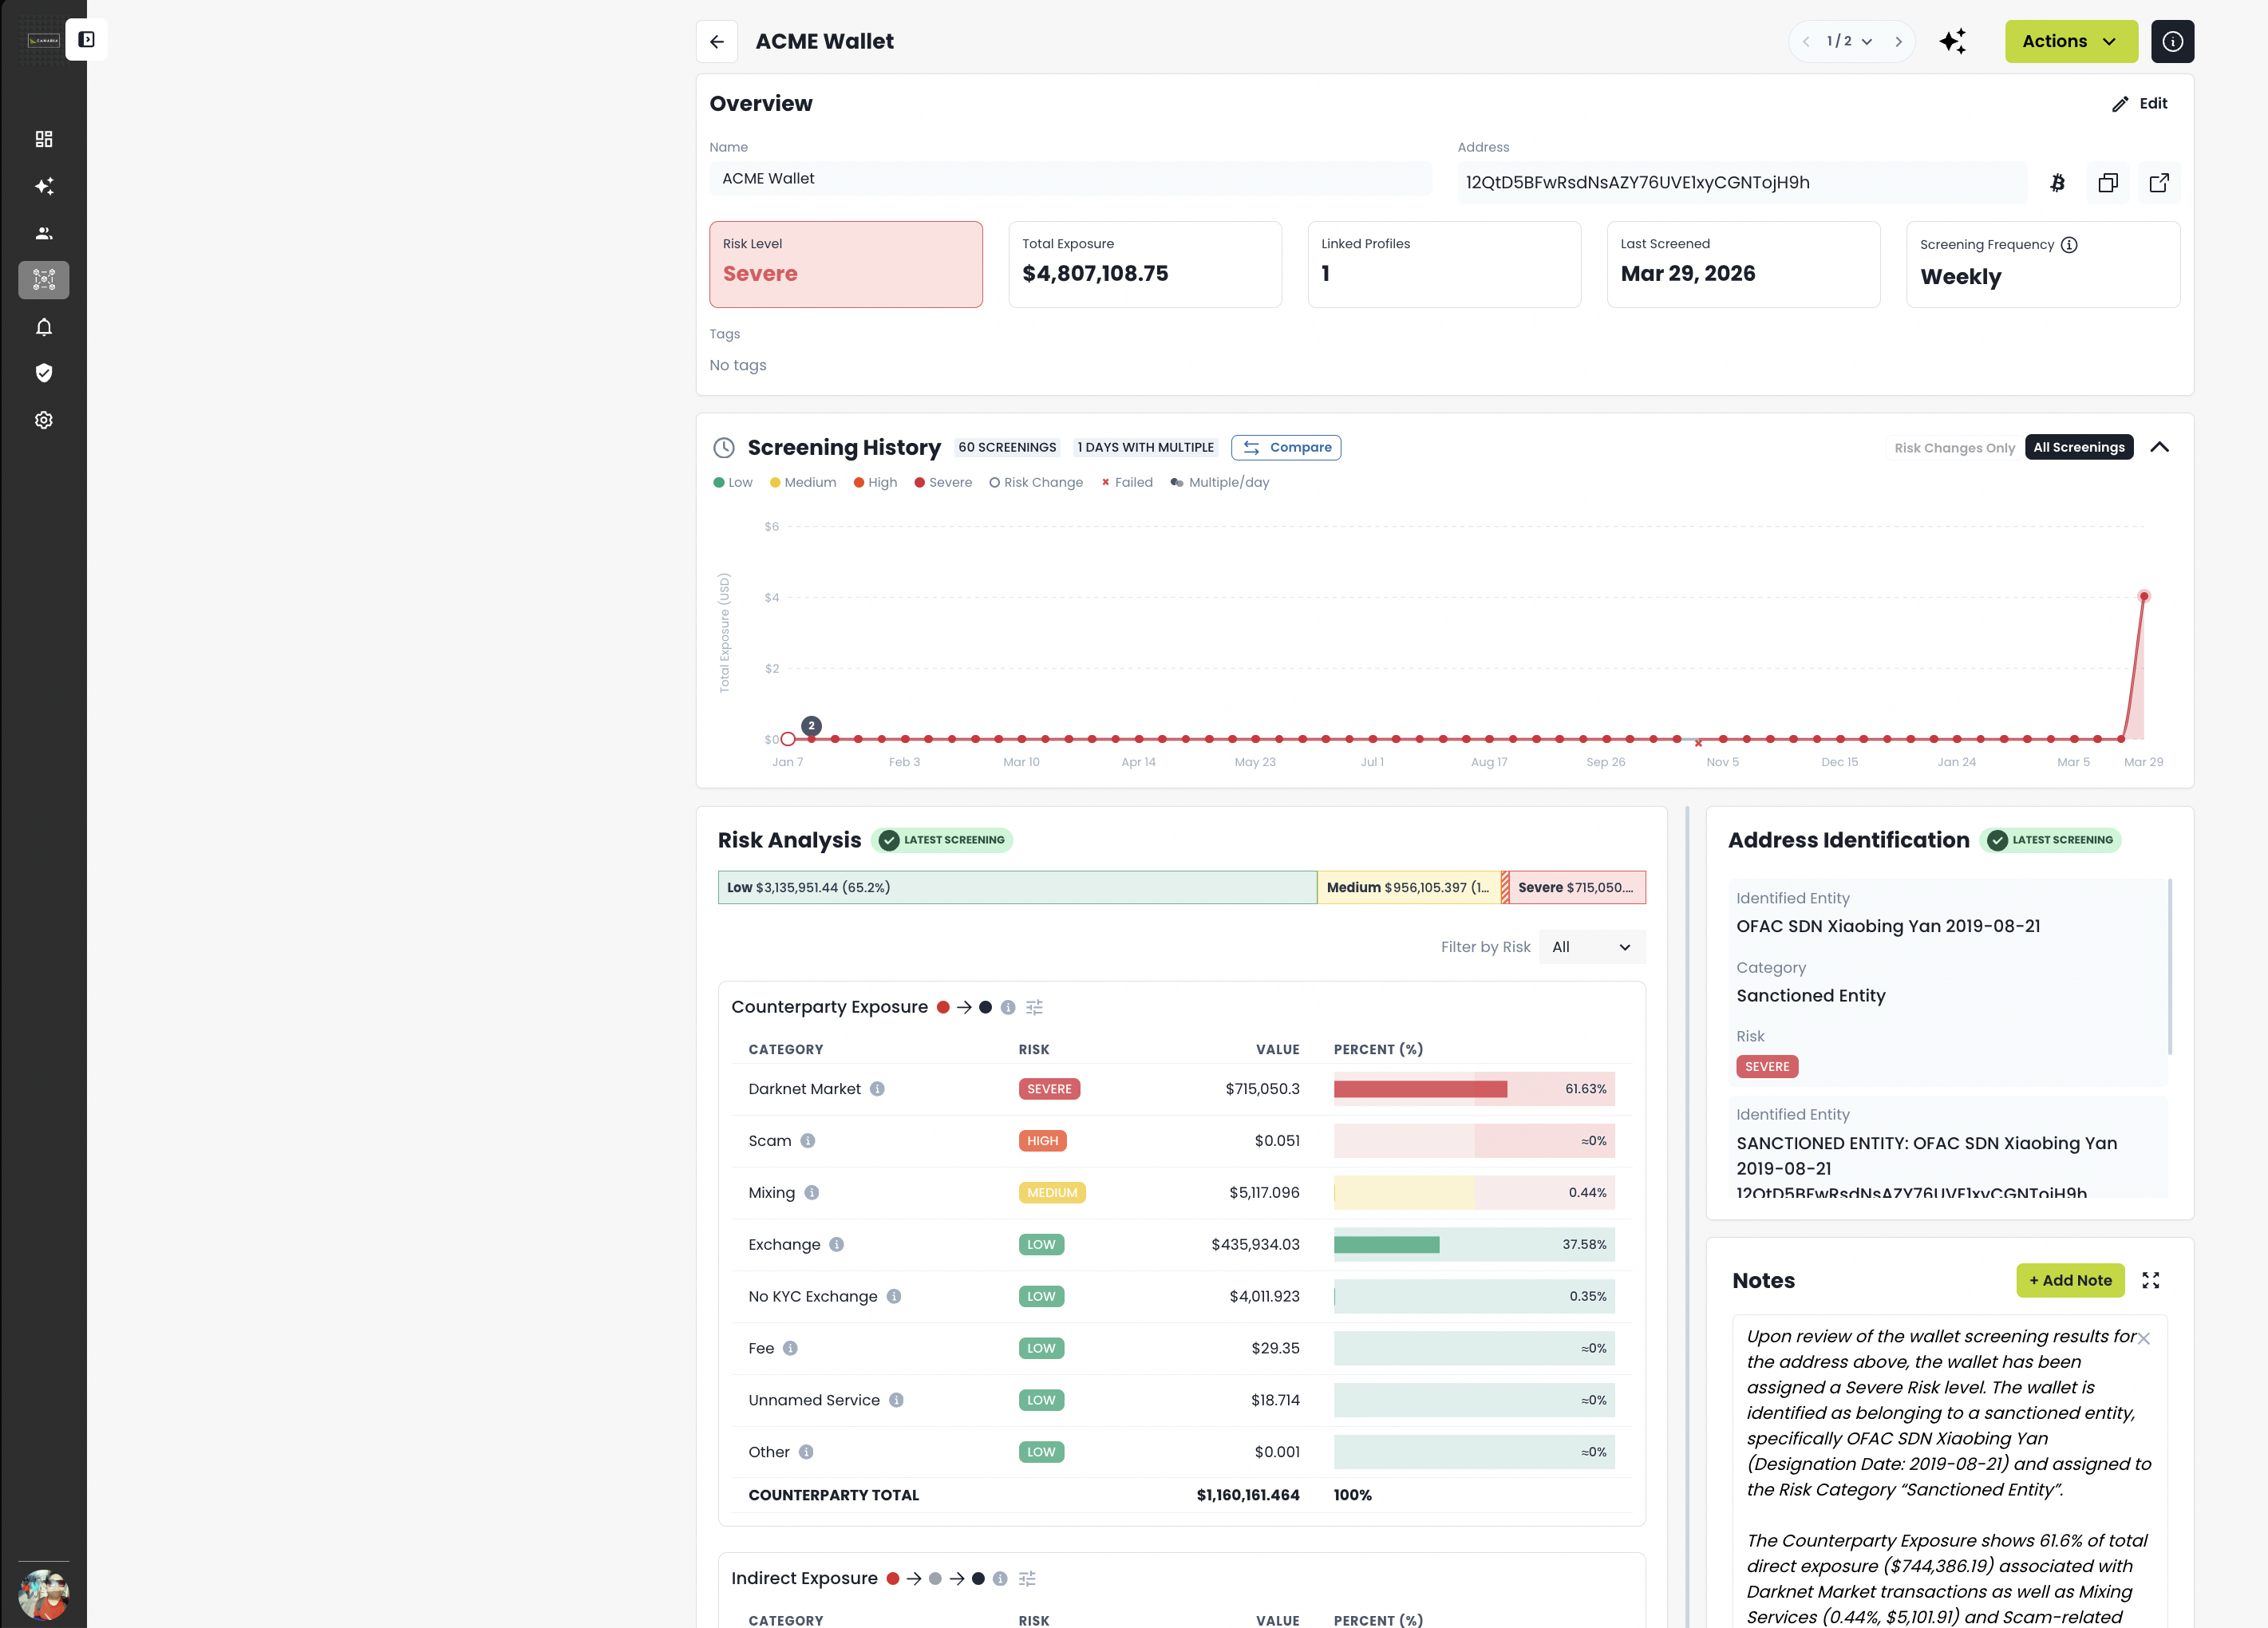
Task: Click the AI sparkle icon in header
Action: click(x=1952, y=41)
